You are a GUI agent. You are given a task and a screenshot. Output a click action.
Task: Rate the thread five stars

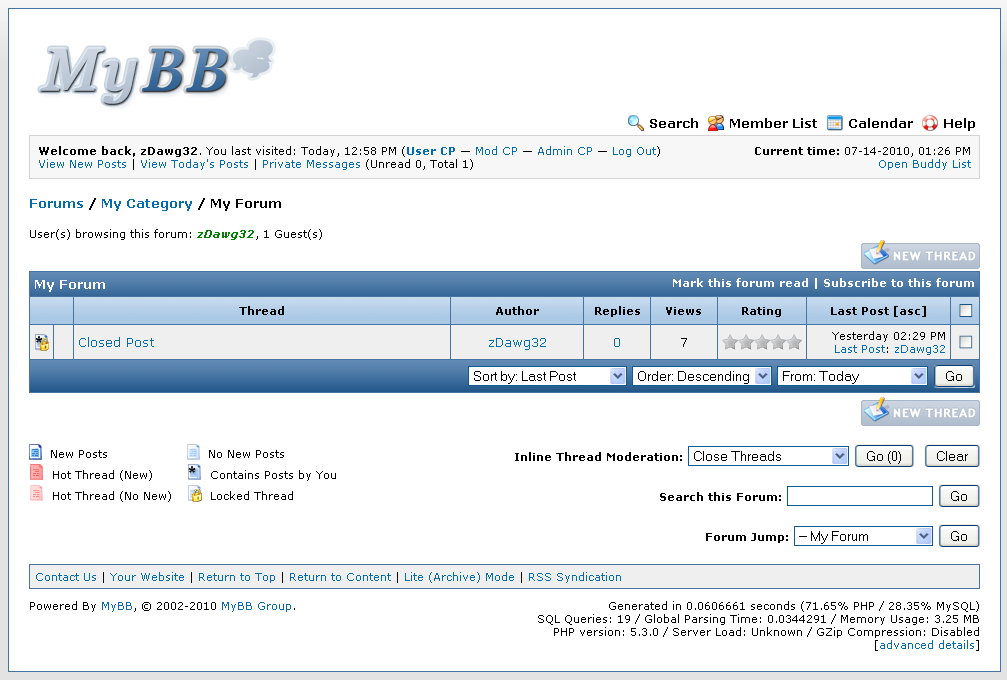point(794,343)
